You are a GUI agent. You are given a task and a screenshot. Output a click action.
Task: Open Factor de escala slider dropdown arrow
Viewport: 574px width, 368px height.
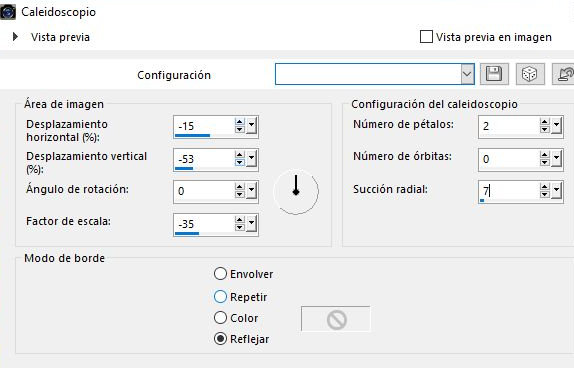(x=251, y=223)
